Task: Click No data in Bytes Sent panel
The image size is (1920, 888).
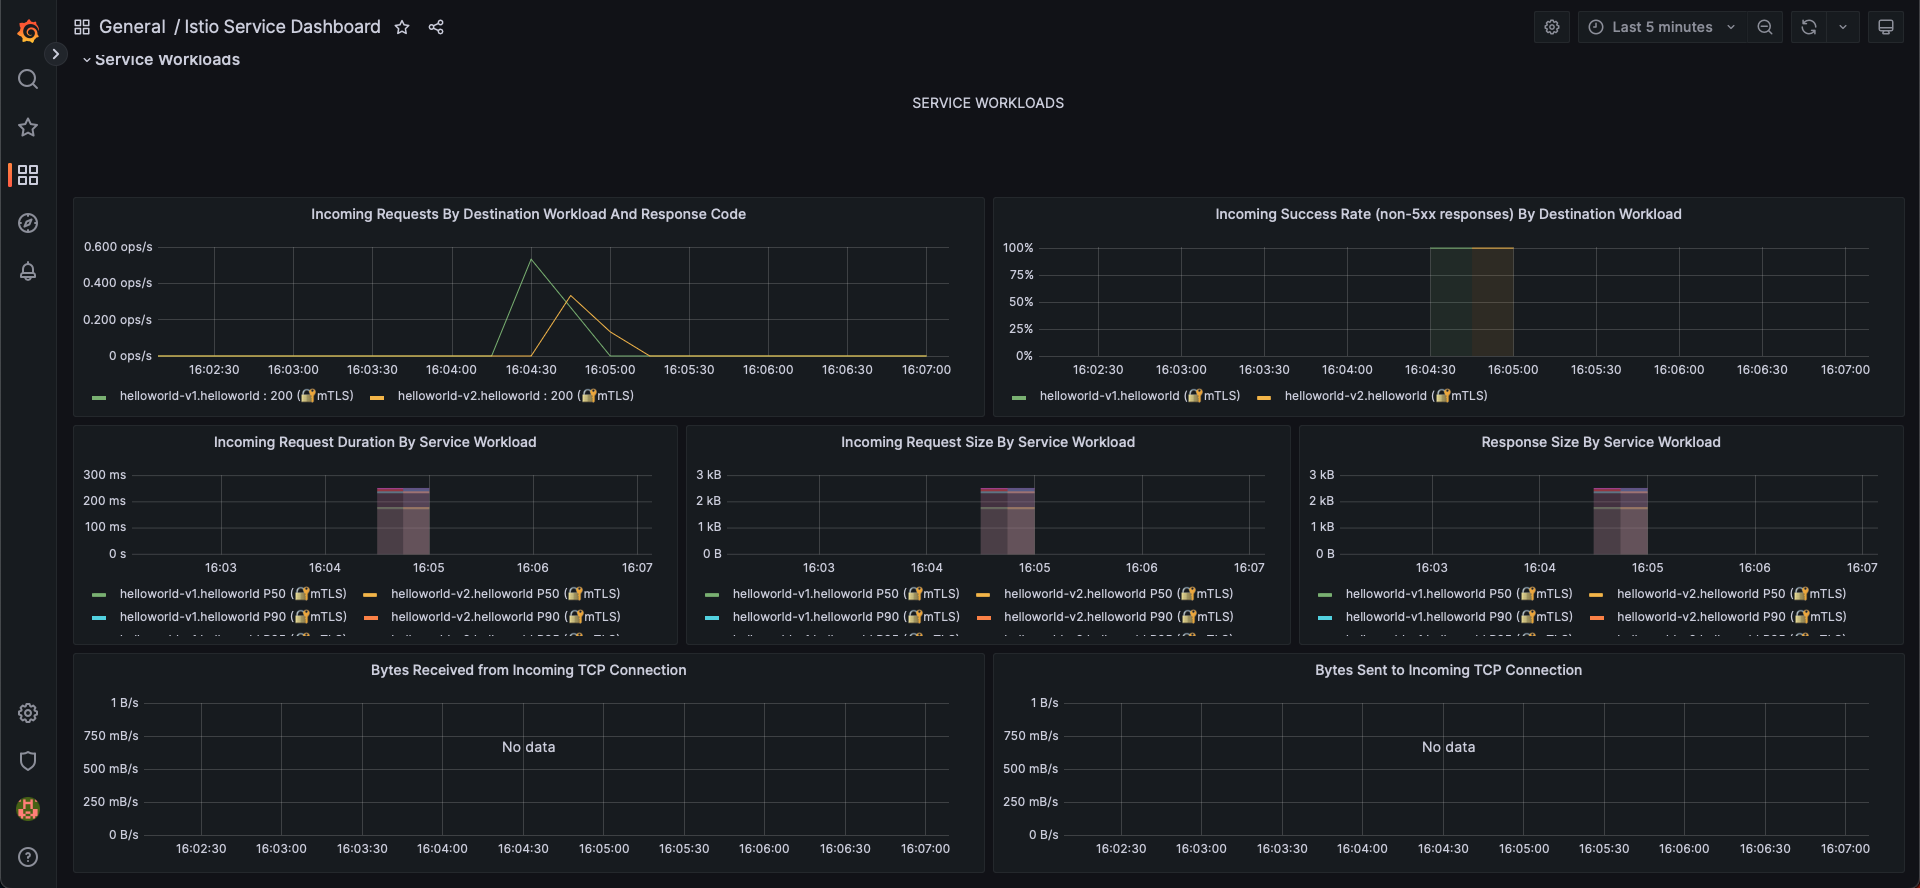Action: click(x=1448, y=747)
